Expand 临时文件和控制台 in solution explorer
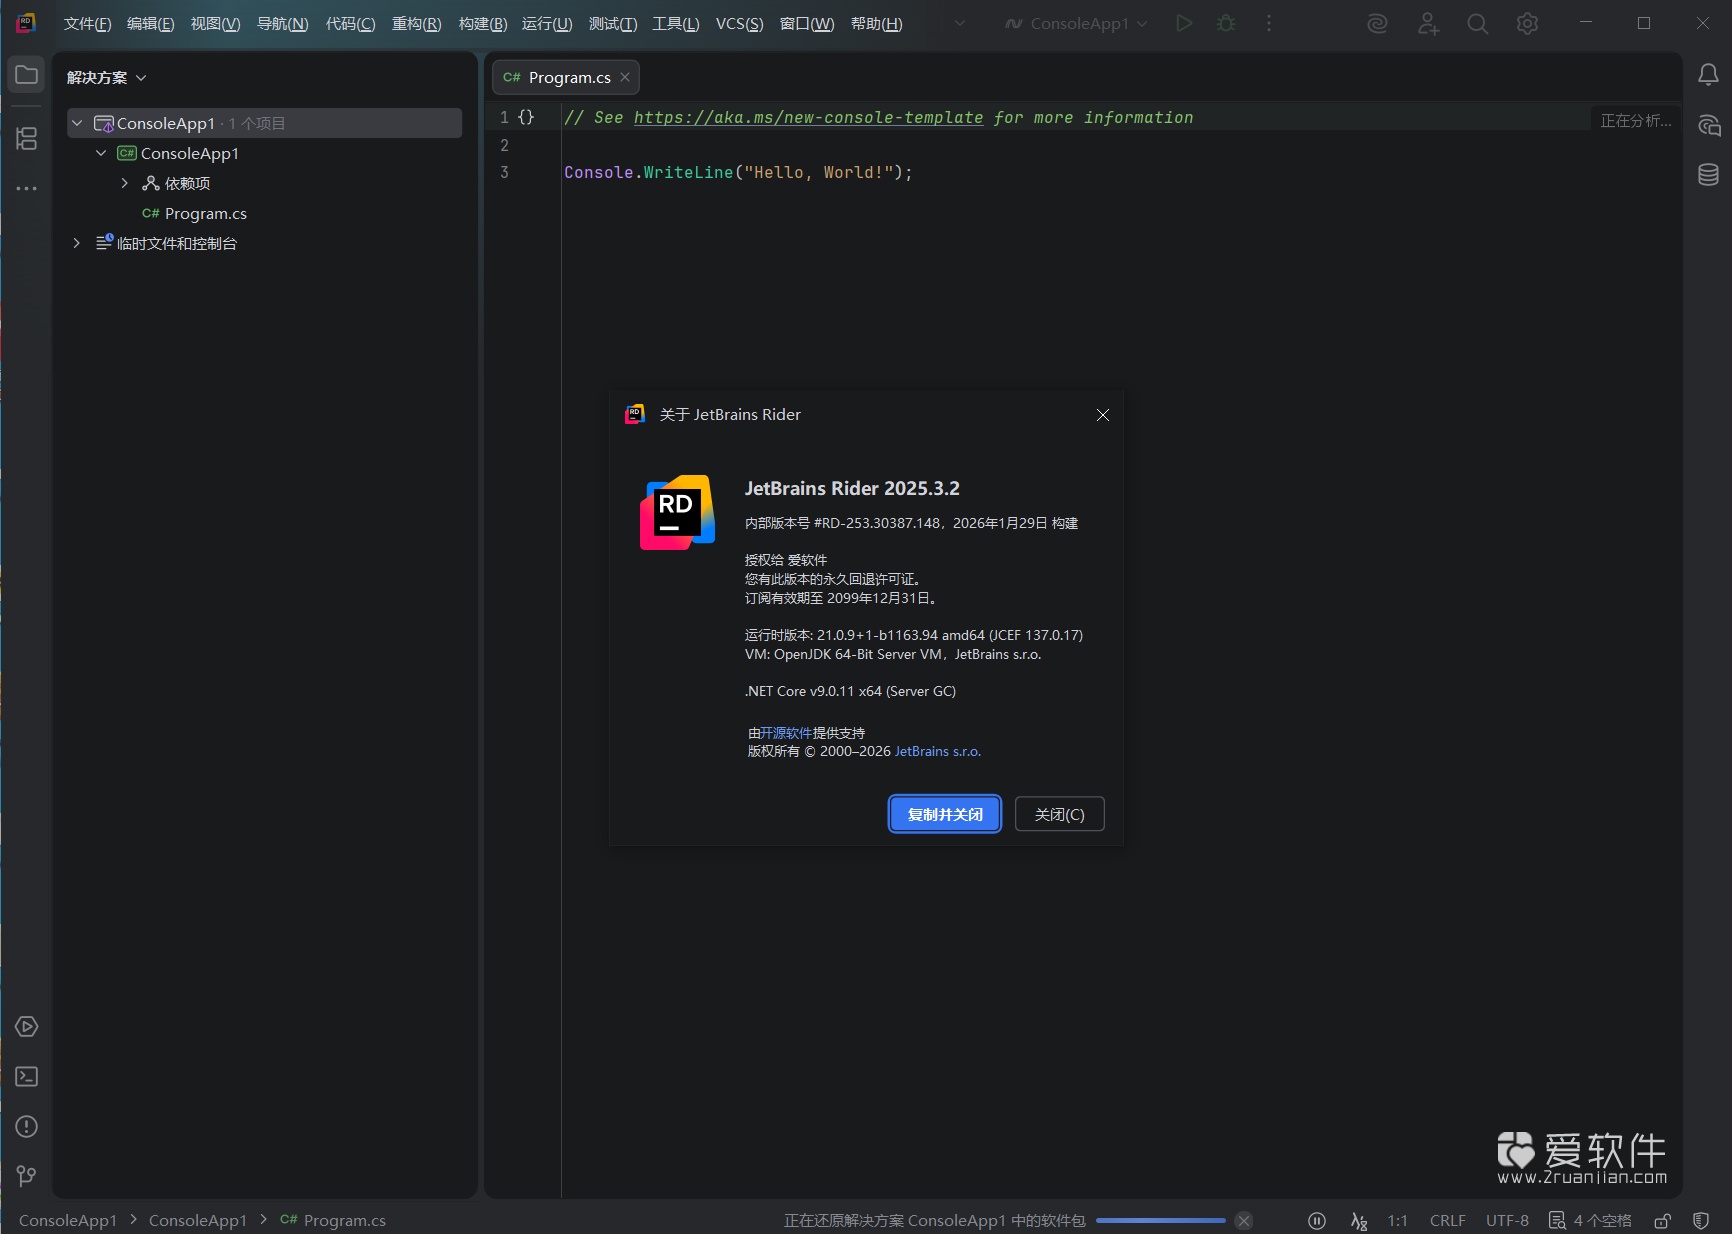Screen dimensions: 1732x1234 click(x=77, y=243)
